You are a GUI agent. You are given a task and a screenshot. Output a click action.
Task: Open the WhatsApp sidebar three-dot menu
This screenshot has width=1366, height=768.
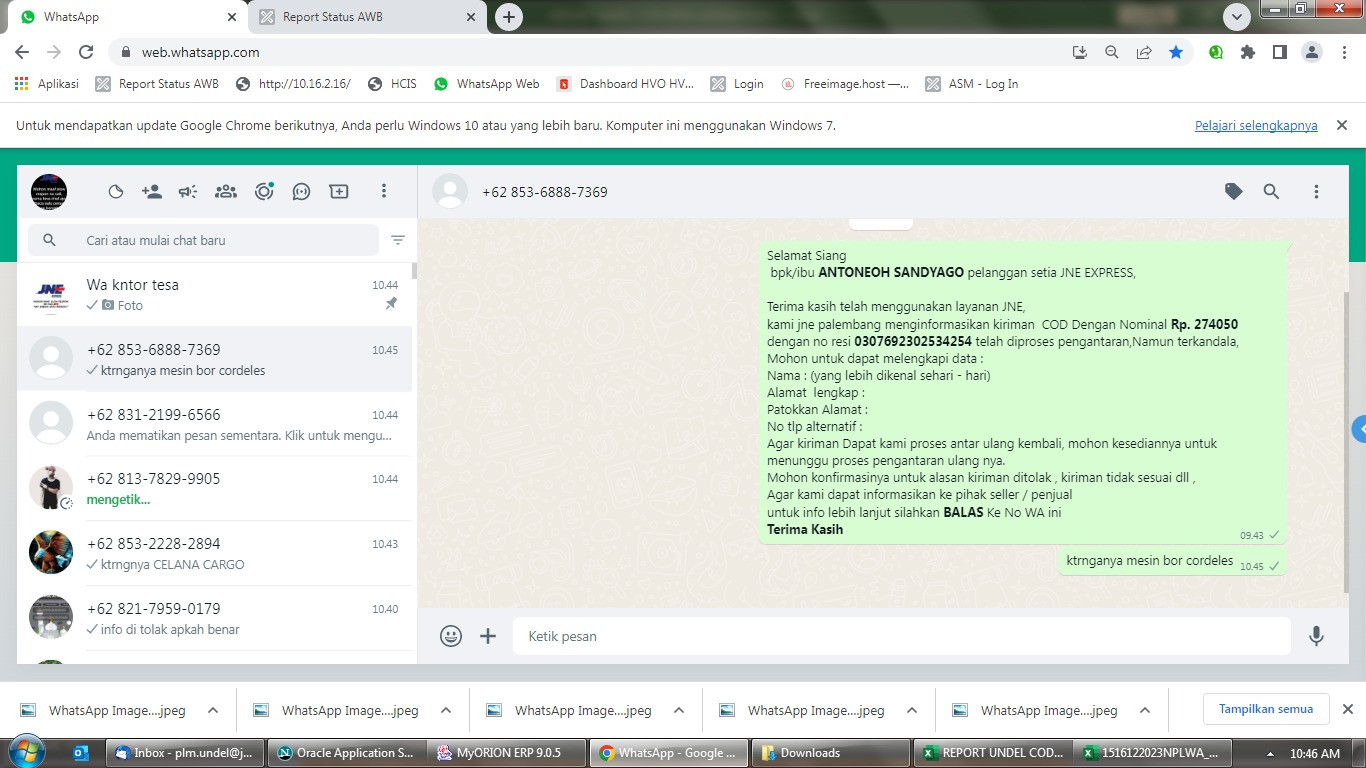click(384, 191)
